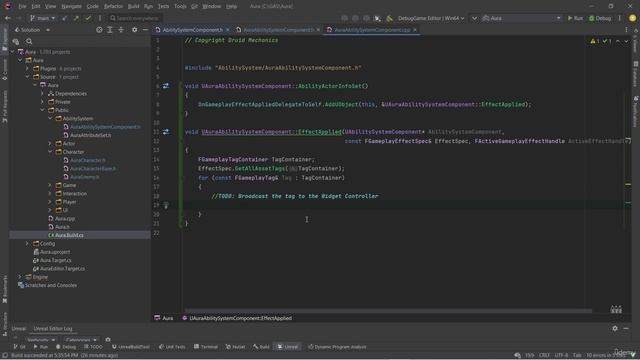
Task: Open the Solution panel settings gear
Action: tap(134, 30)
